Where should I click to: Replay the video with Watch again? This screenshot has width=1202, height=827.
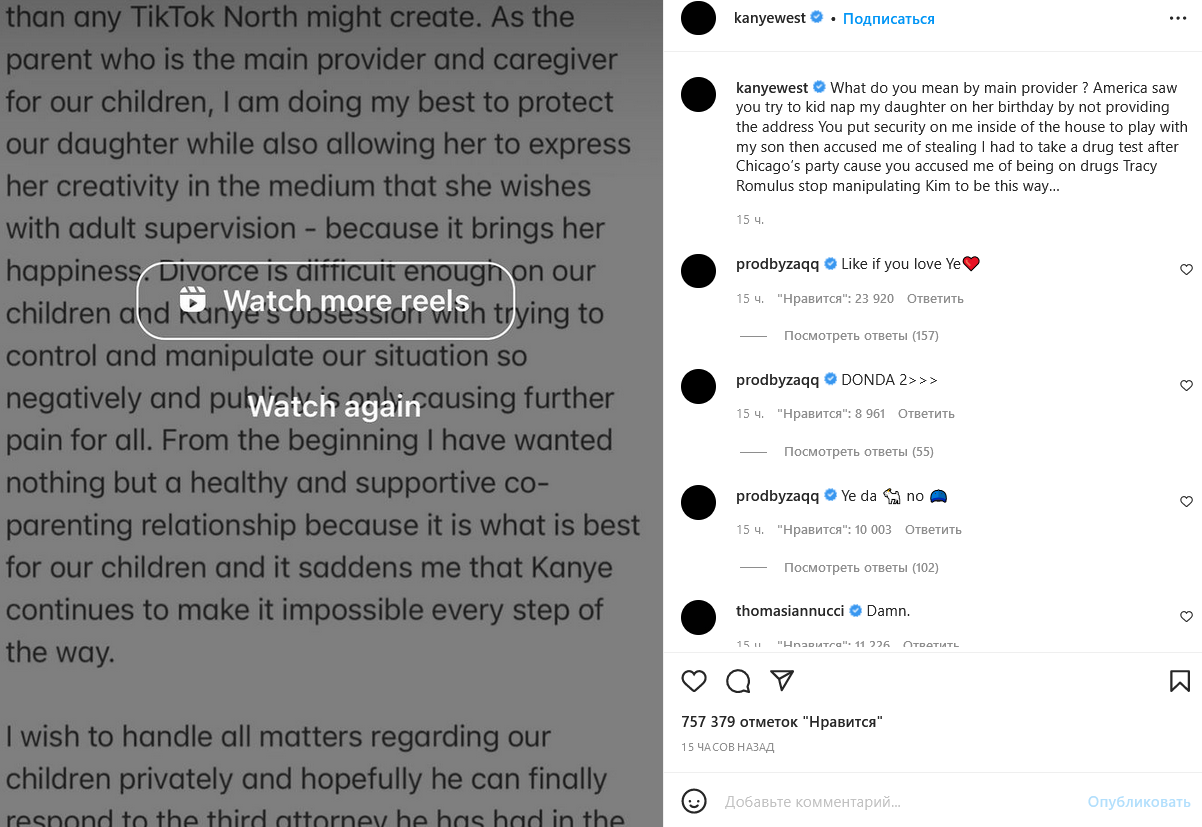pyautogui.click(x=334, y=406)
